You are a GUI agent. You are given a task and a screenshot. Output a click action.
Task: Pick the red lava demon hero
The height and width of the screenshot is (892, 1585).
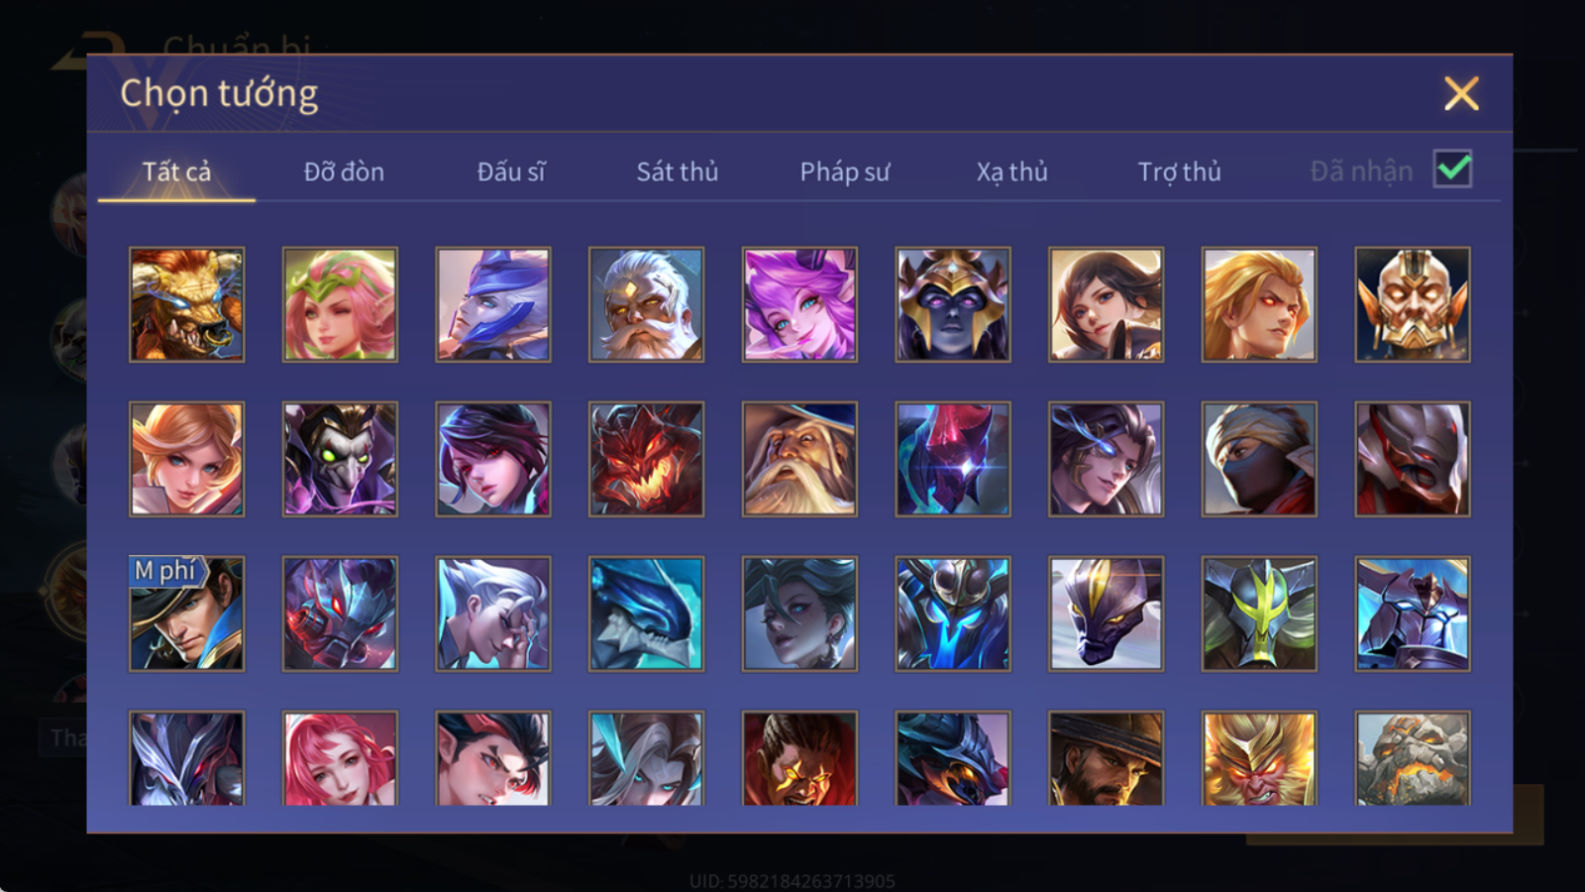[646, 459]
